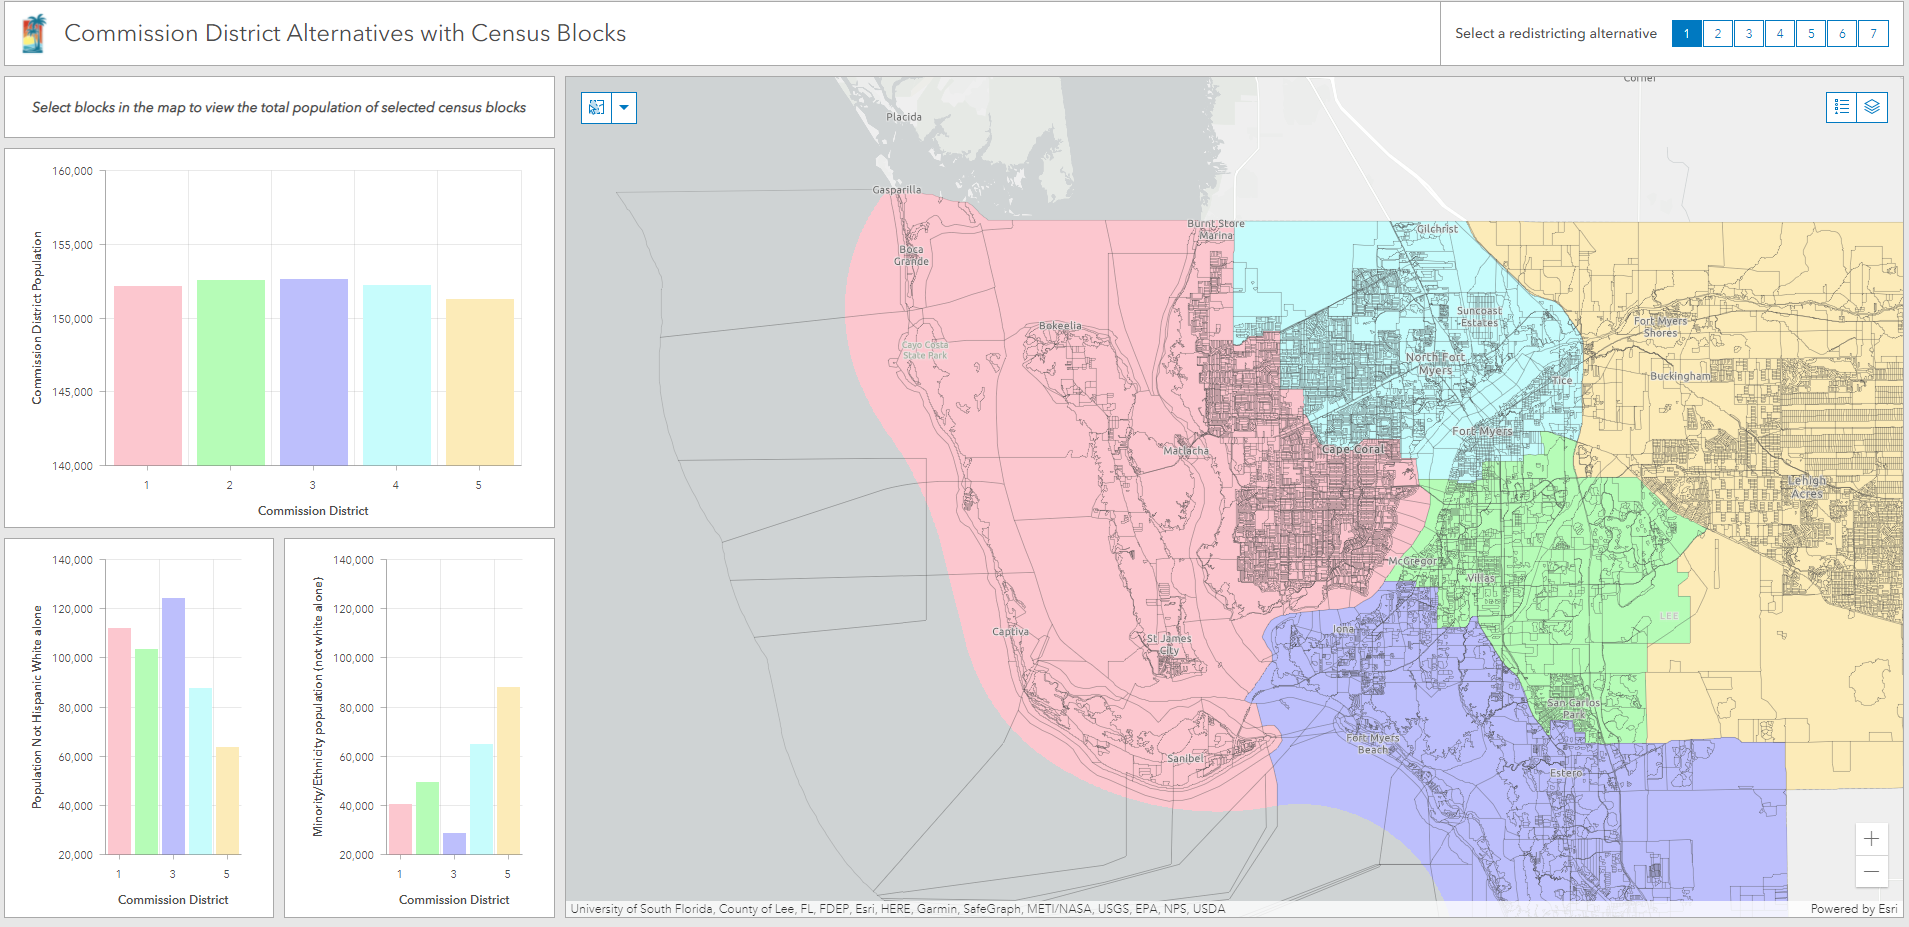Zoom out of the map

pos(1871,871)
